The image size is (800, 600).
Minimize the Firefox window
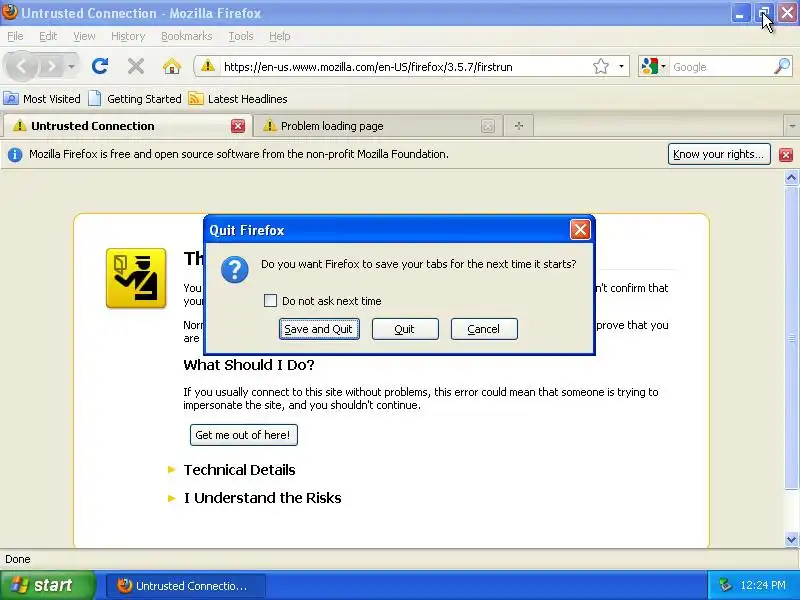[x=740, y=13]
